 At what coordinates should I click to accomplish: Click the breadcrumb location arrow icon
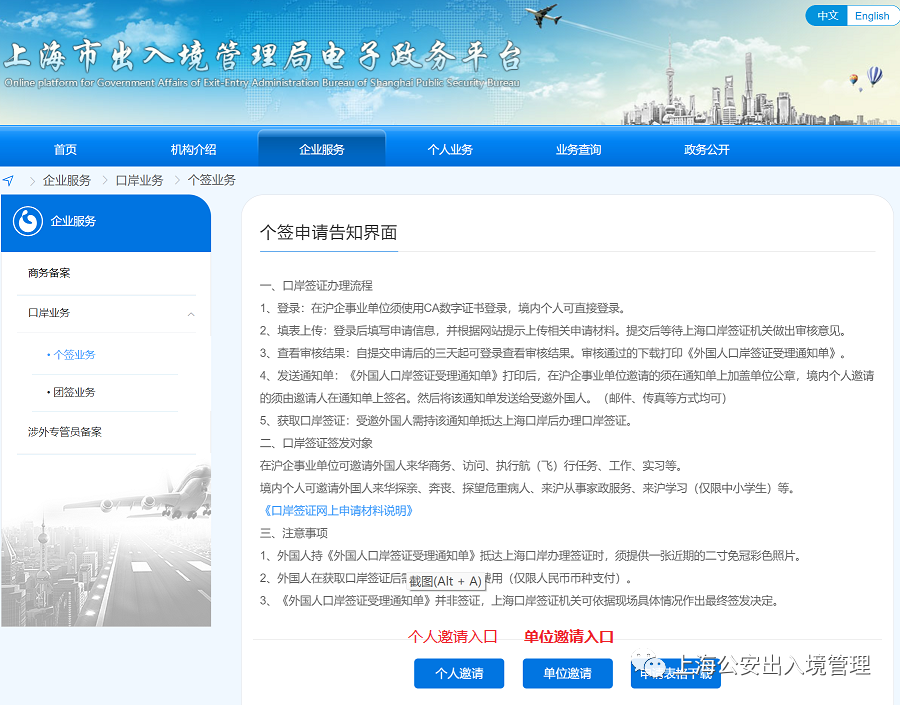9,181
